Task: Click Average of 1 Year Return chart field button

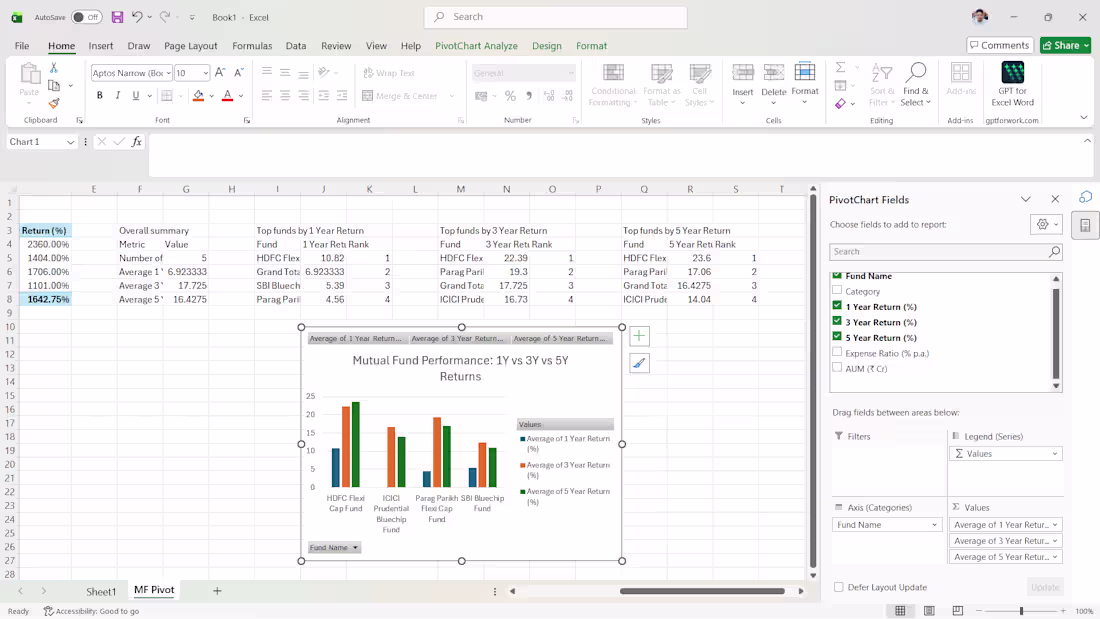Action: pos(356,338)
